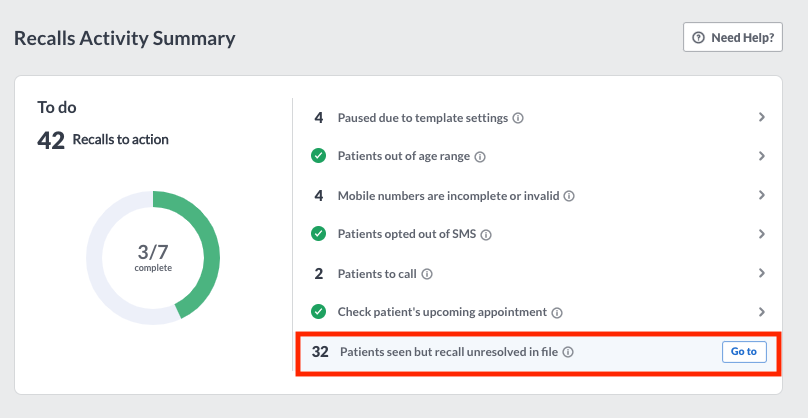808x418 pixels.
Task: Click info icon beside Paused due to template settings
Action: click(518, 119)
